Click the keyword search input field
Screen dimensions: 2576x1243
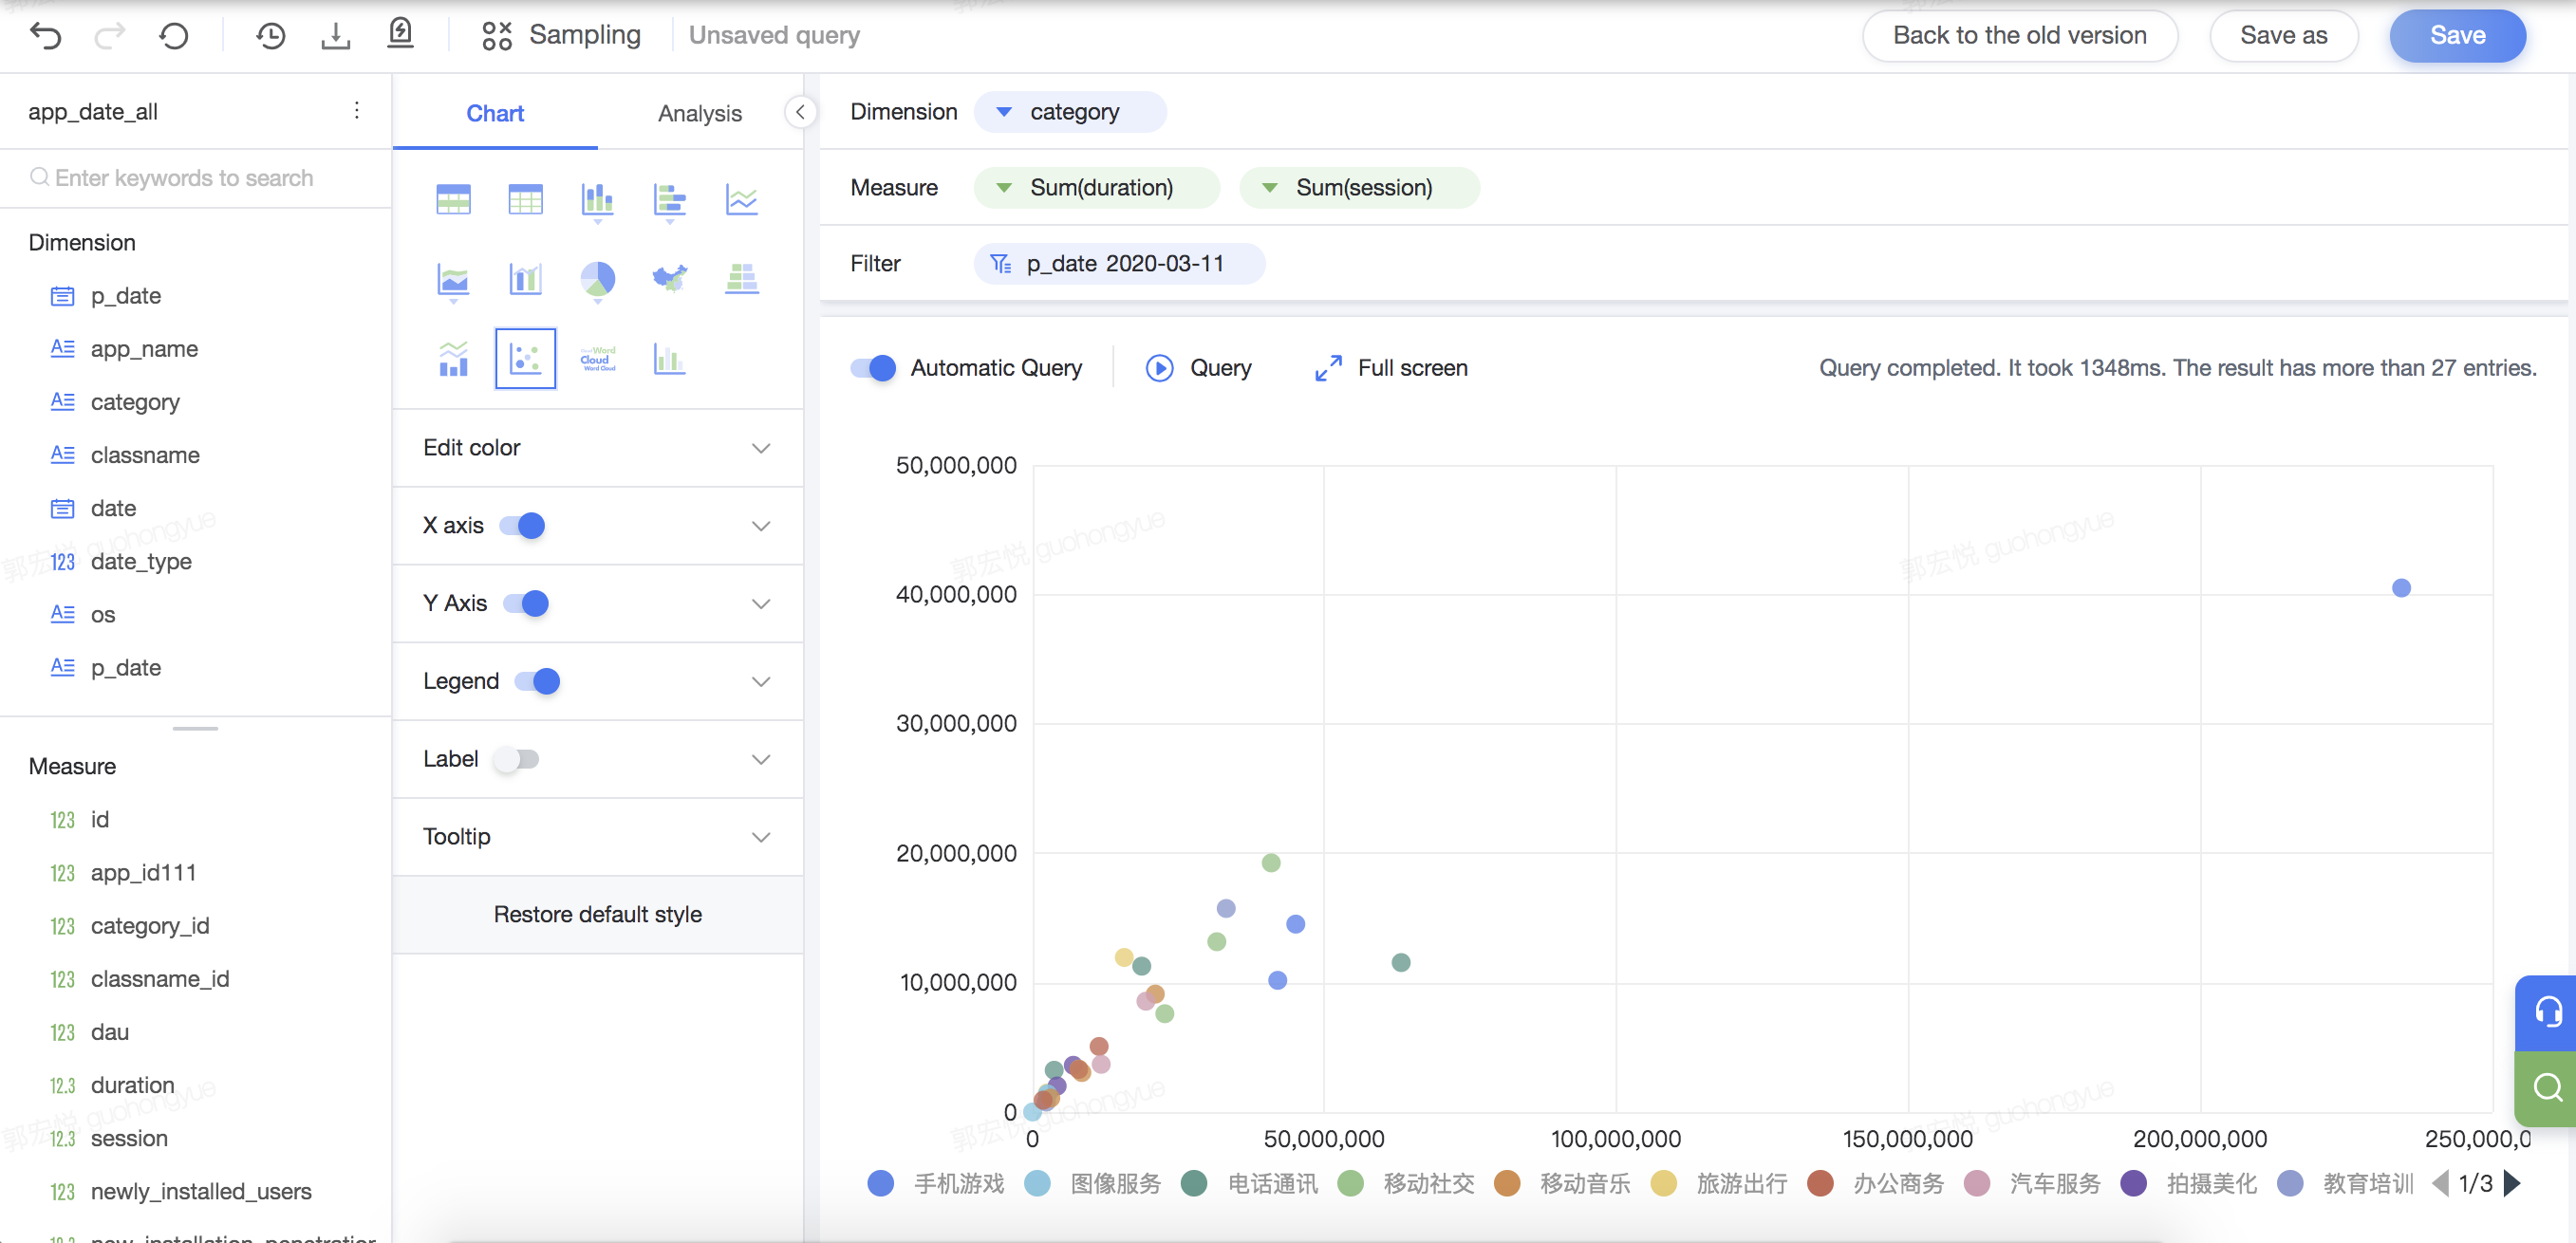196,178
